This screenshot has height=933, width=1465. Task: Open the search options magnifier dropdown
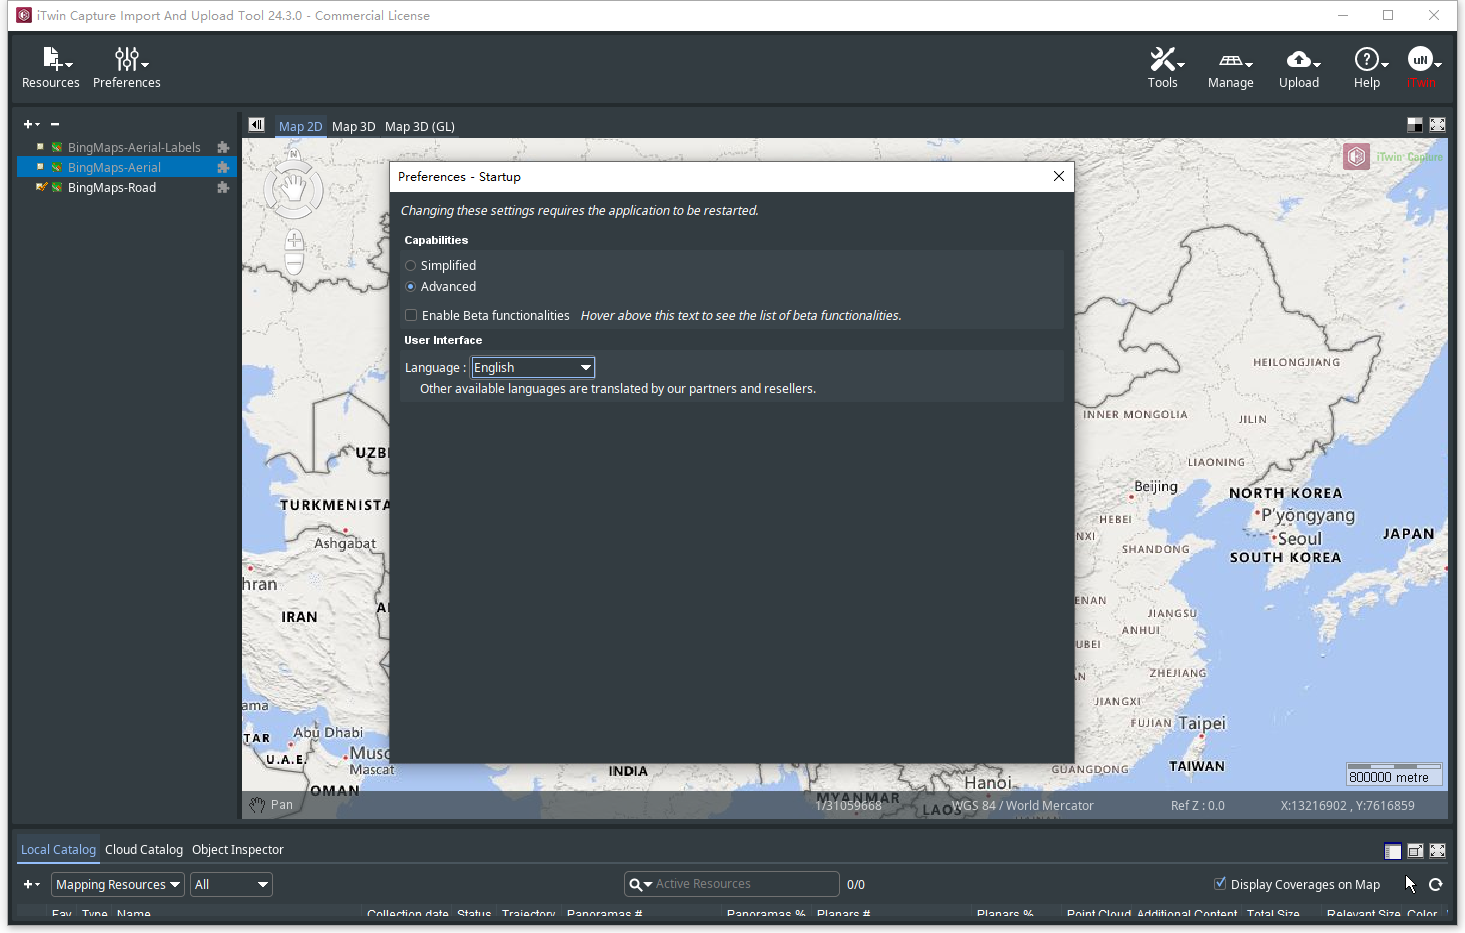tap(640, 884)
